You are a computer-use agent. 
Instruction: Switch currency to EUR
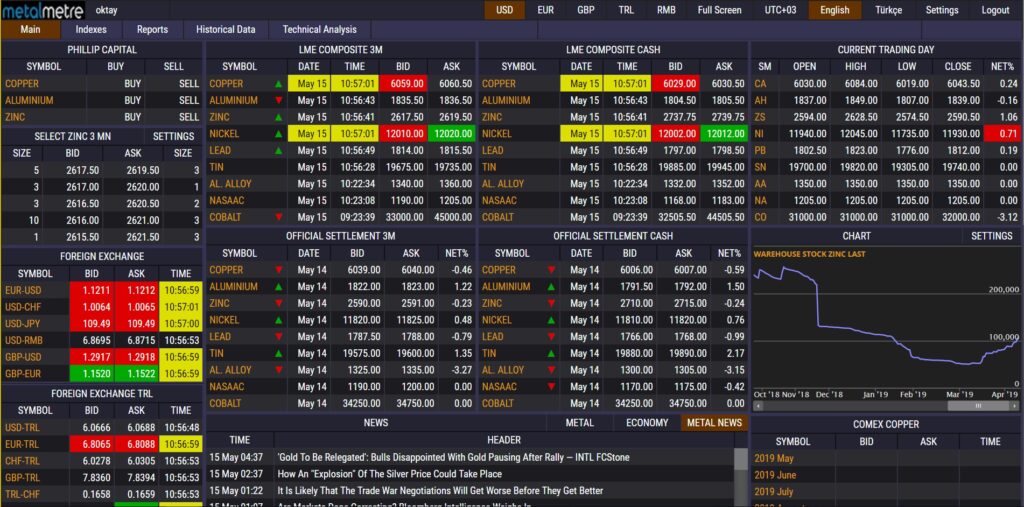click(x=546, y=10)
